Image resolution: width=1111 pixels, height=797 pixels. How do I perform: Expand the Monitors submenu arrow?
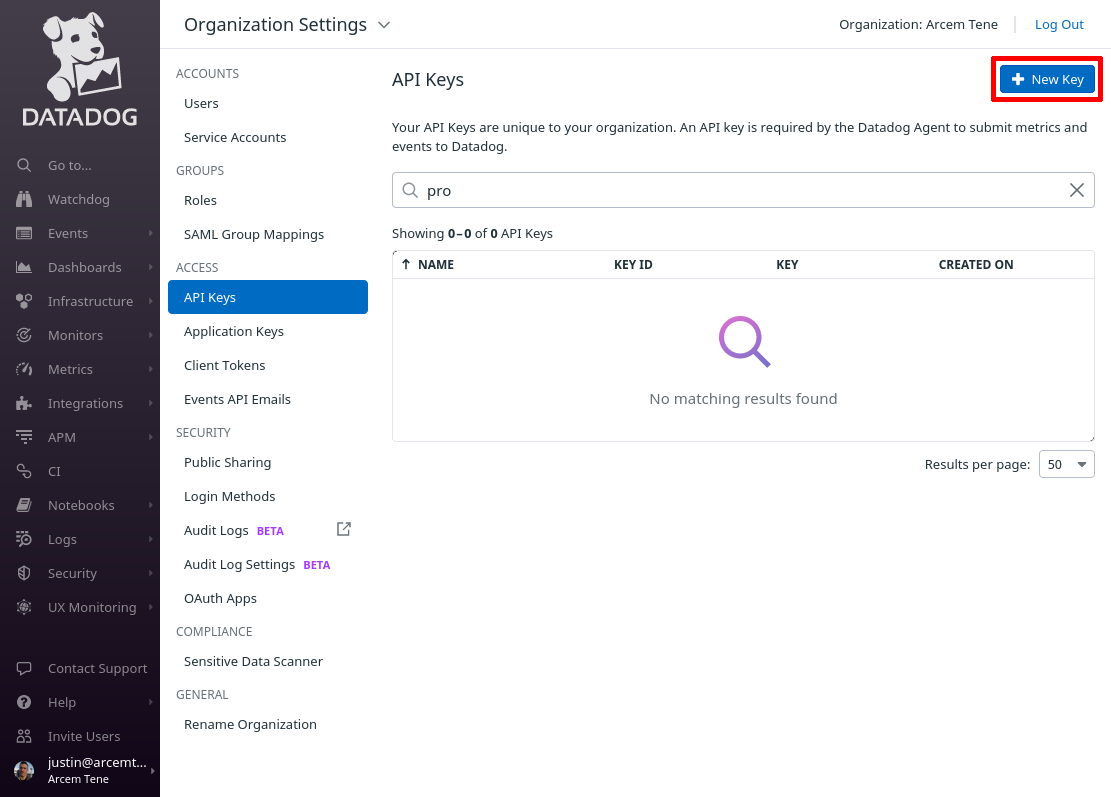point(151,335)
